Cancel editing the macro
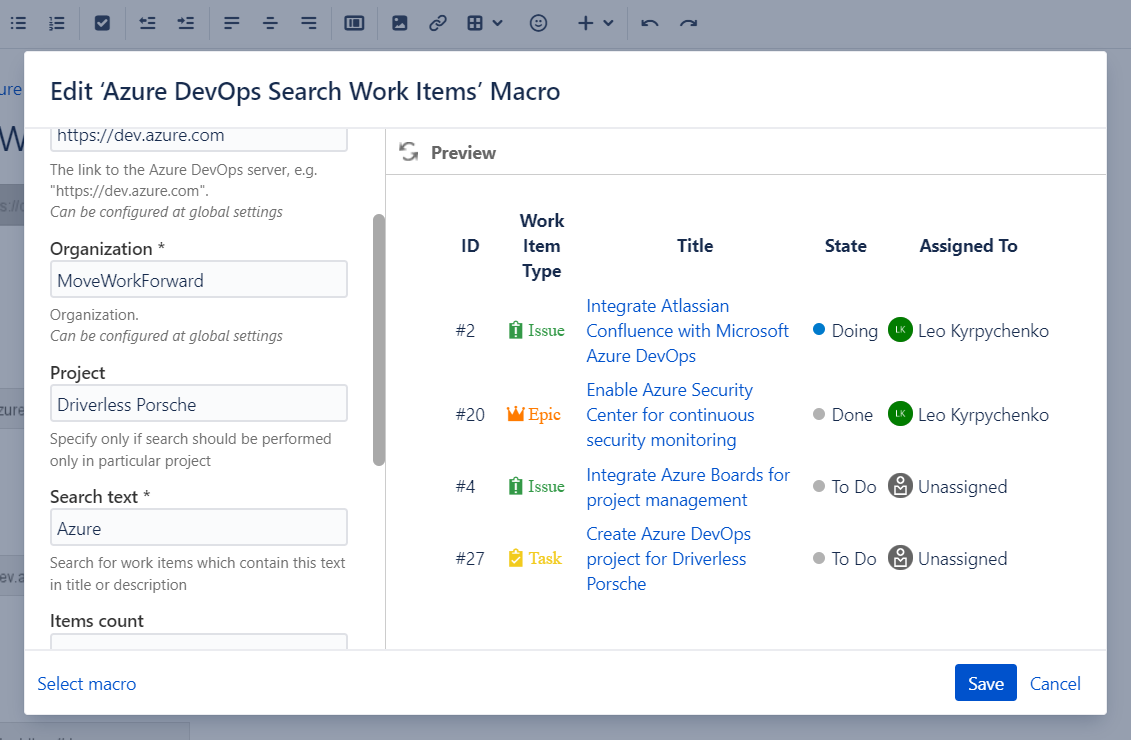The image size is (1131, 740). pyautogui.click(x=1055, y=683)
